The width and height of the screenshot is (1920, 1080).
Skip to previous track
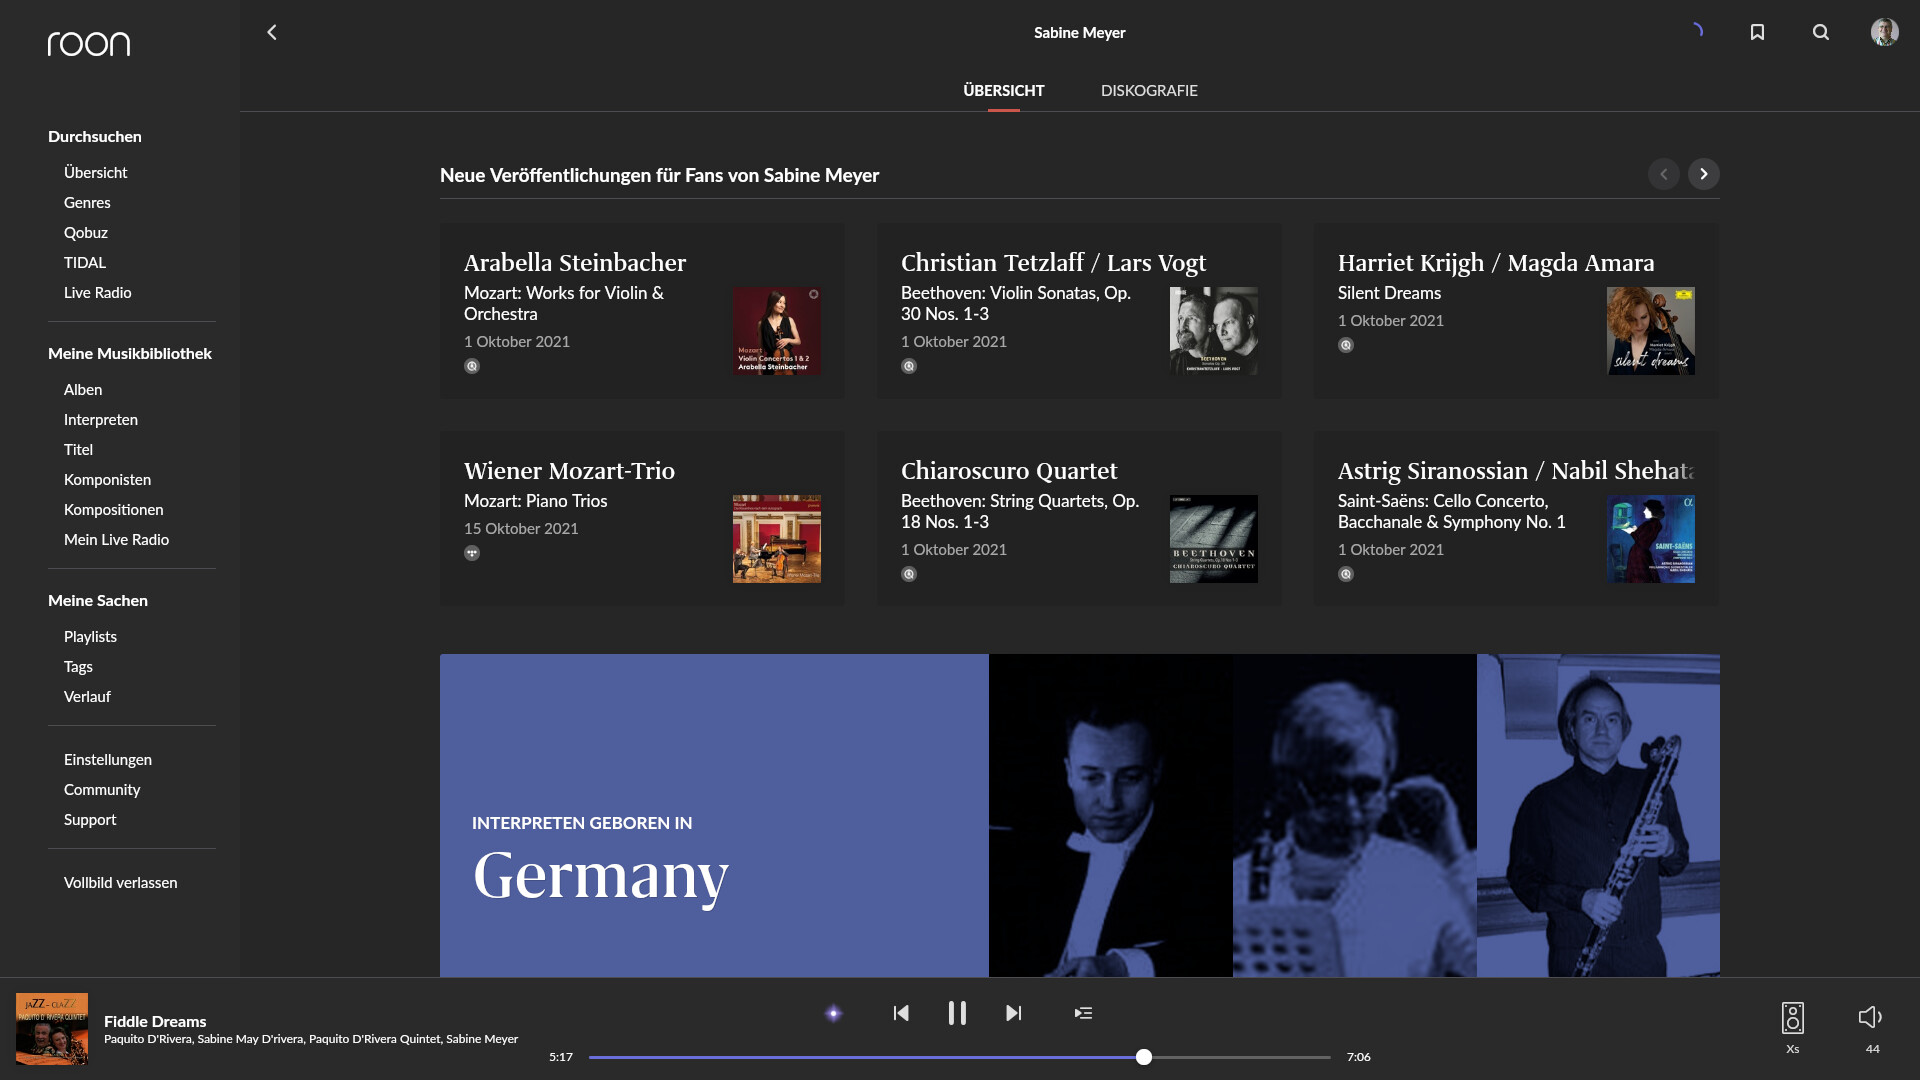pos(901,1013)
